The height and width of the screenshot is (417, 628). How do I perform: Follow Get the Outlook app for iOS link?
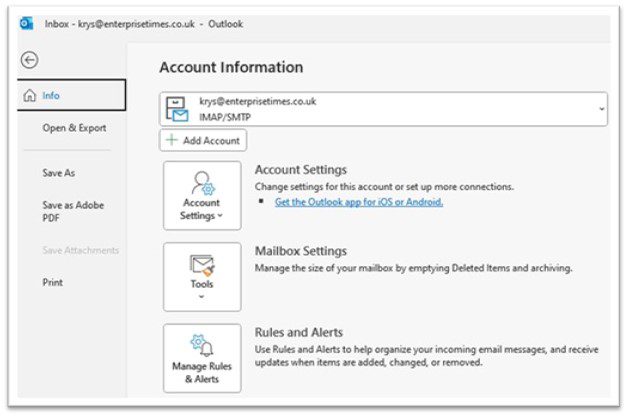click(x=359, y=202)
